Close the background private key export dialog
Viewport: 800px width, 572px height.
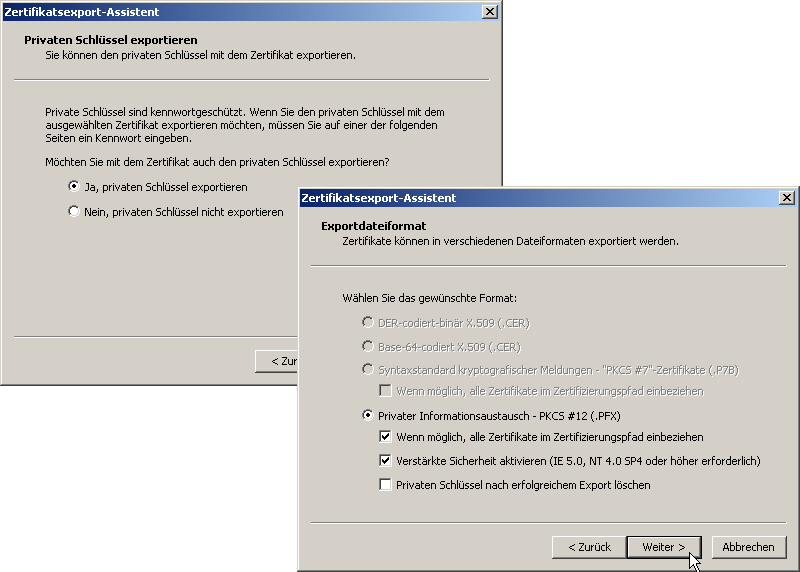tap(489, 11)
